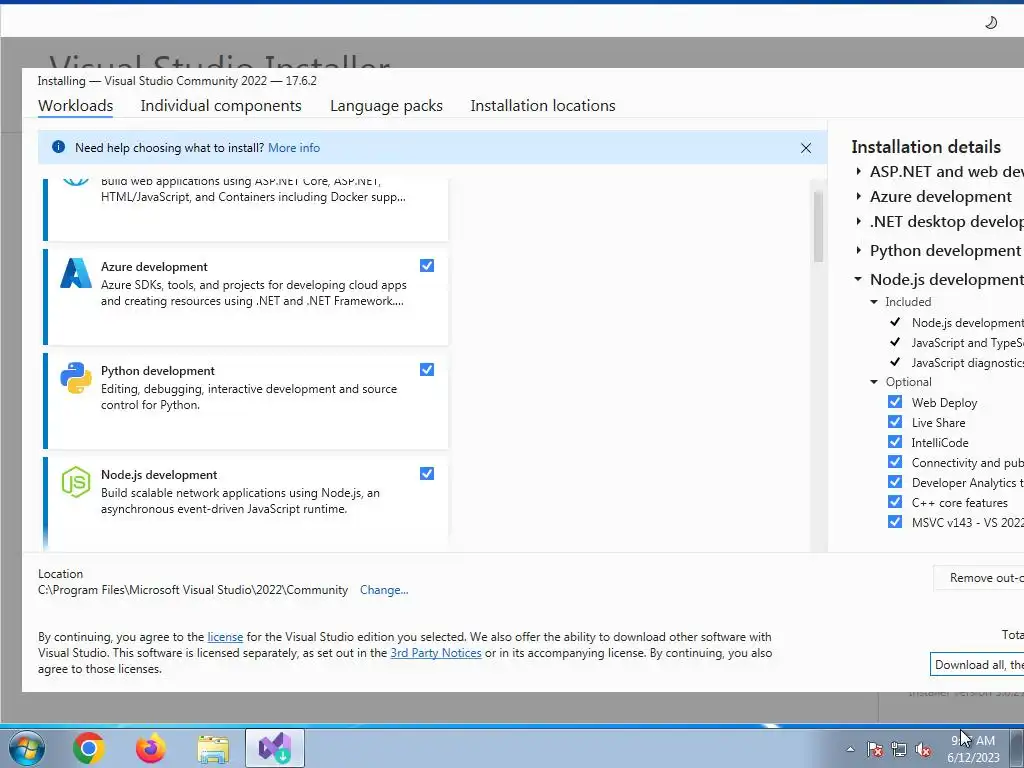Click the Azure development workload icon
This screenshot has height=768, width=1024.
point(76,274)
